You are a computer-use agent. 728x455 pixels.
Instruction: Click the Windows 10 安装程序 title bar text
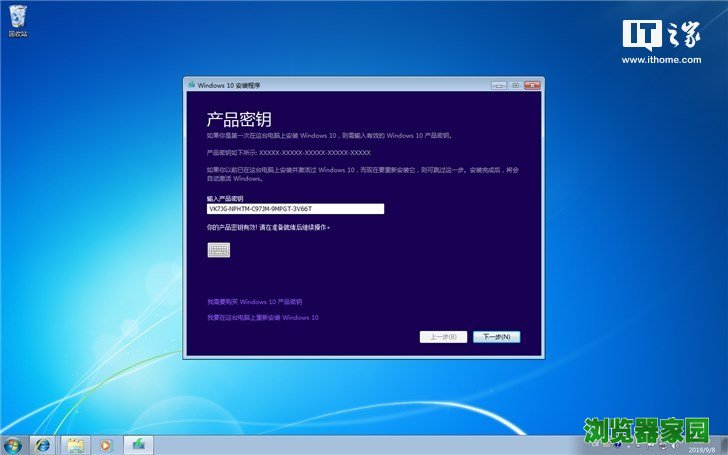pyautogui.click(x=229, y=85)
